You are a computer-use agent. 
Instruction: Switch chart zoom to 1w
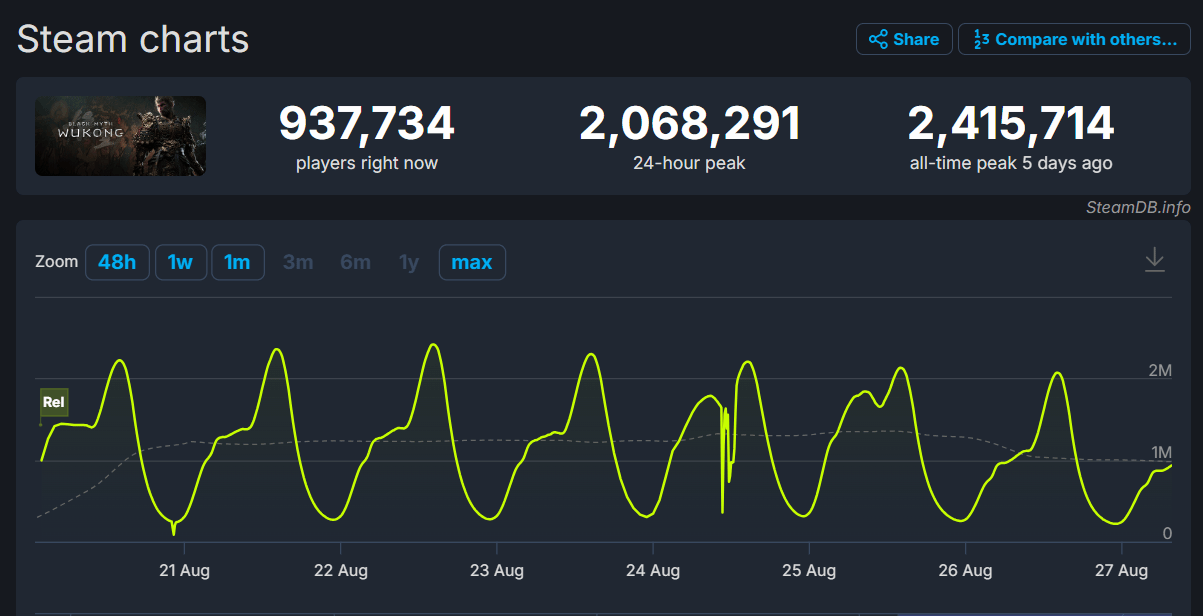point(180,262)
